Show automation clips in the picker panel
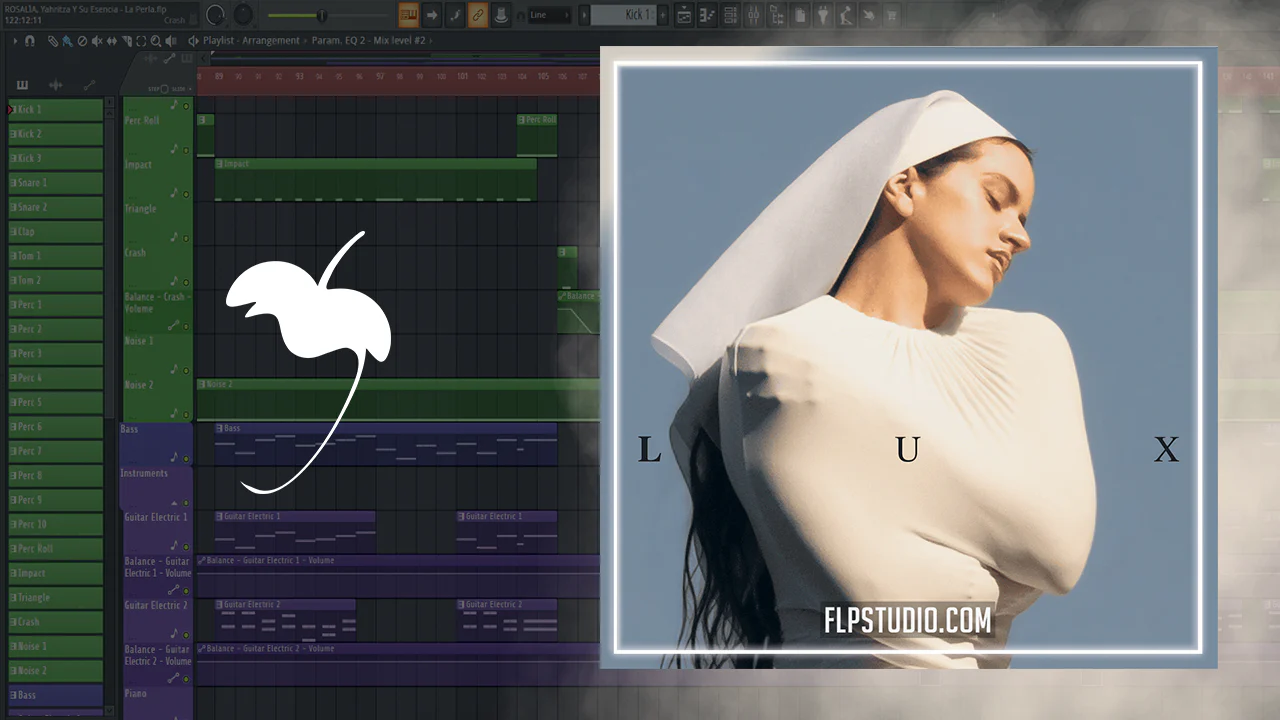This screenshot has height=720, width=1280. pos(89,85)
